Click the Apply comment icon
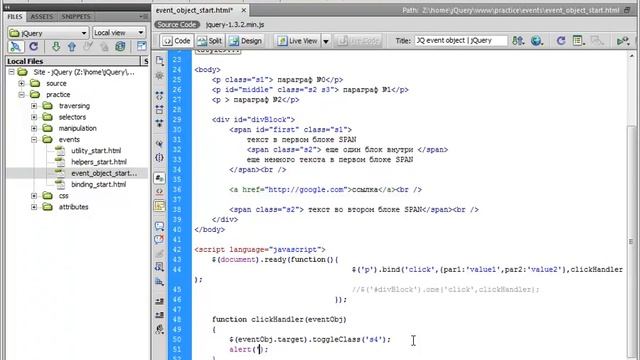 (160, 226)
